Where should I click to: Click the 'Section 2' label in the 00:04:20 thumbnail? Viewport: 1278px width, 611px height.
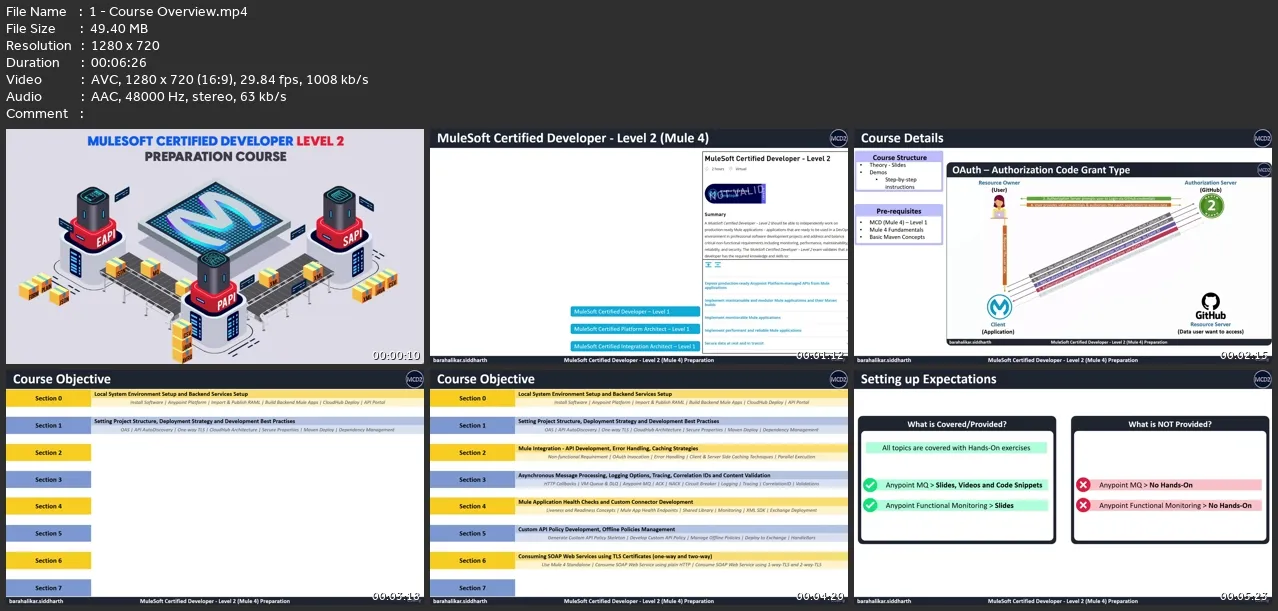coord(472,453)
